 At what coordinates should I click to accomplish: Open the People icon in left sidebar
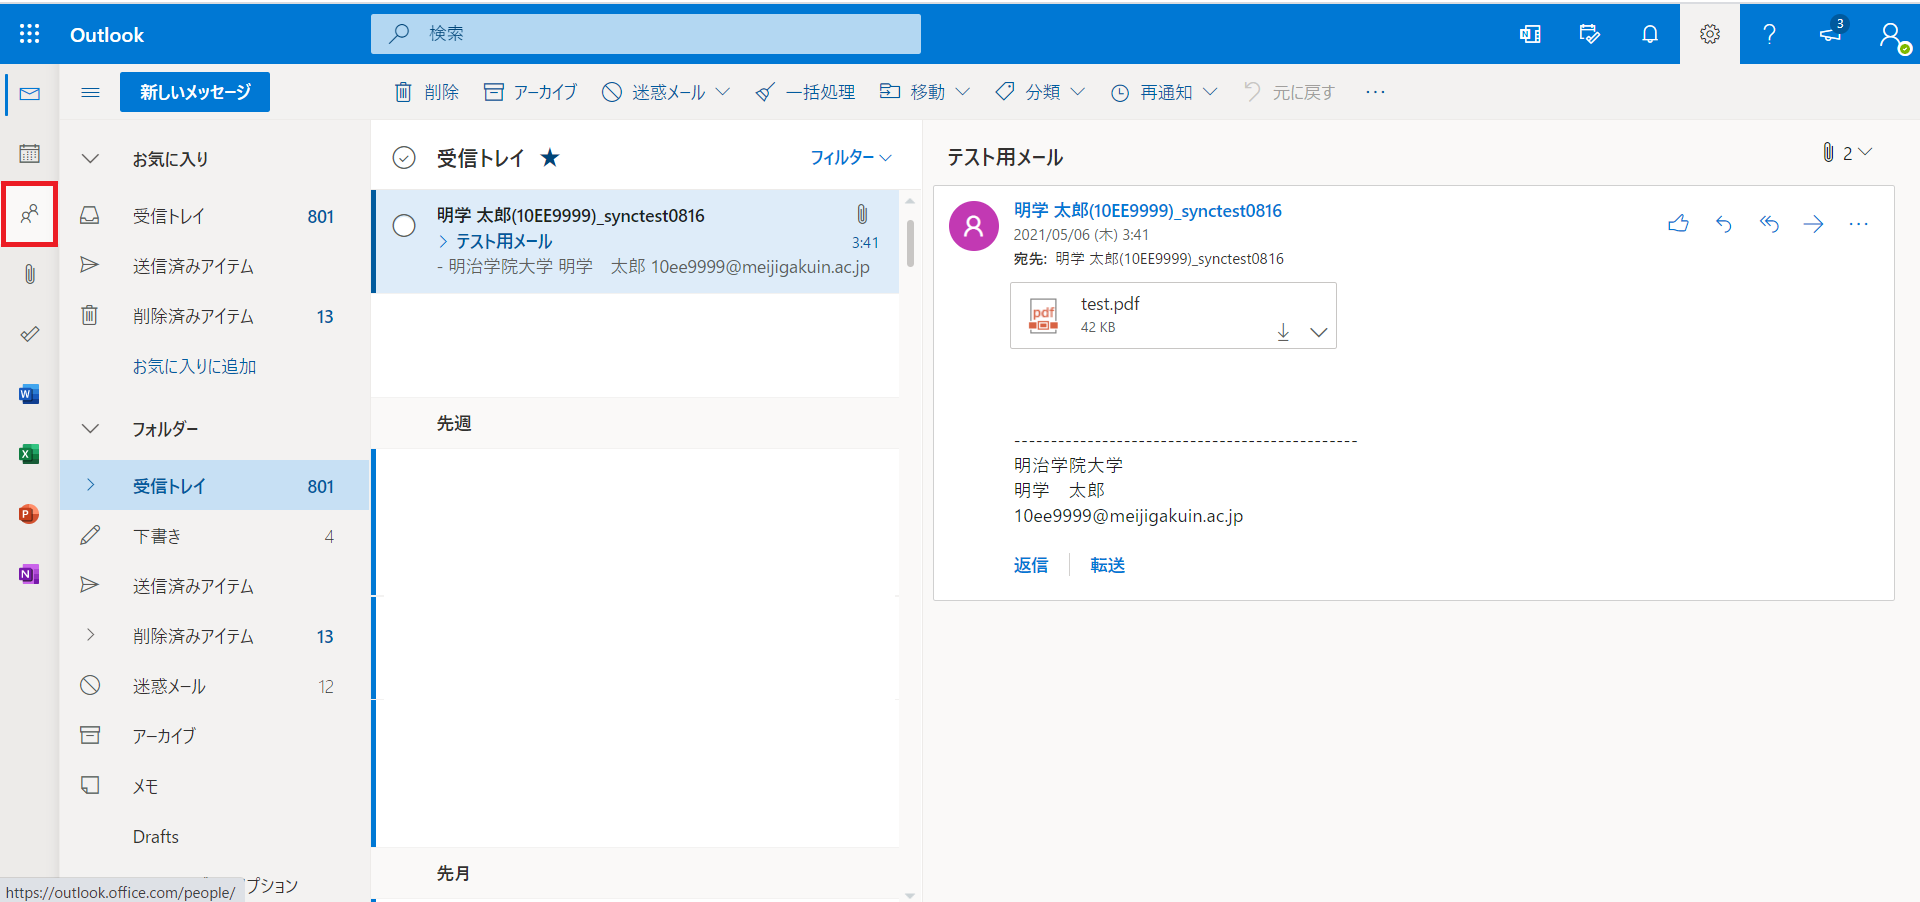[29, 213]
